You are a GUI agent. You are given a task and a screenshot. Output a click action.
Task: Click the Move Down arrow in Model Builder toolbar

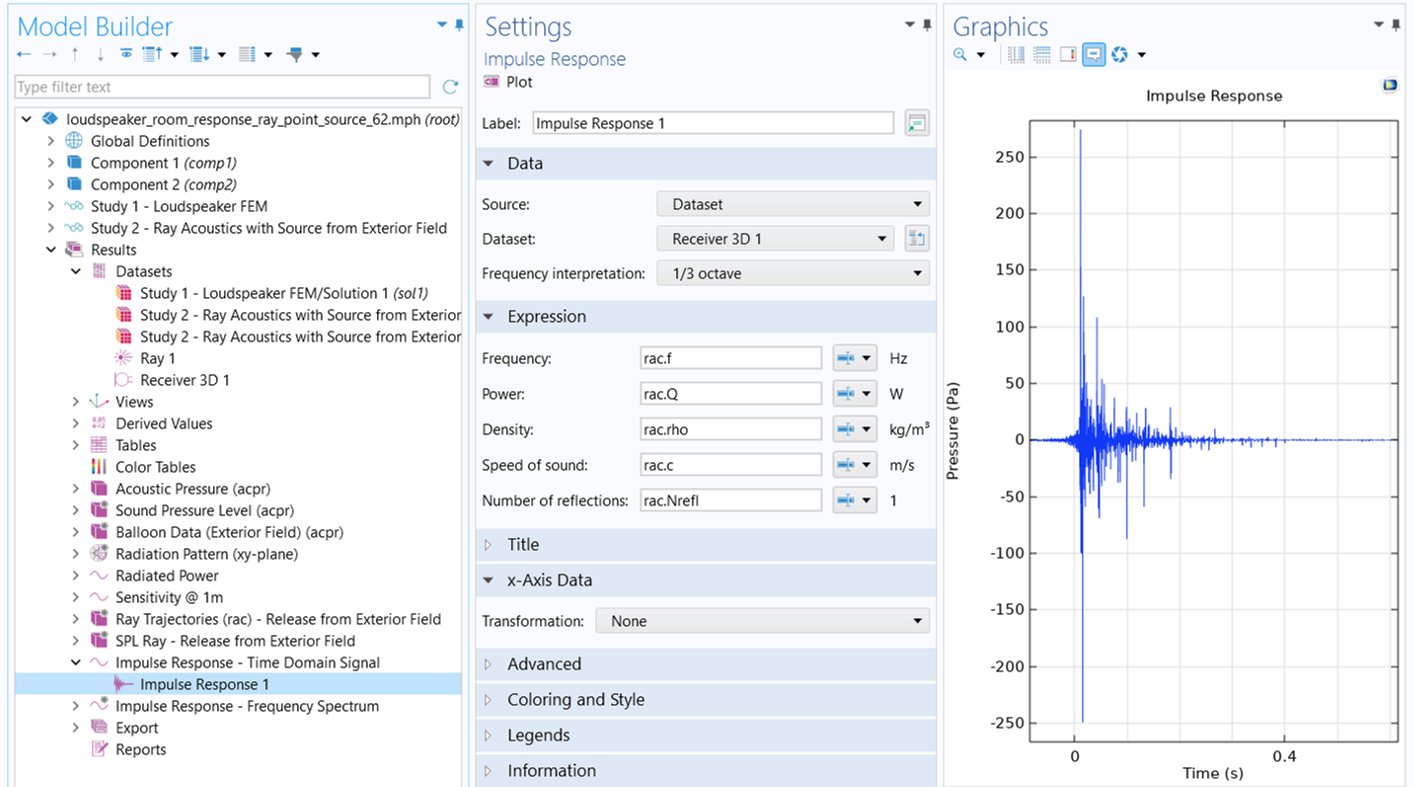(100, 55)
